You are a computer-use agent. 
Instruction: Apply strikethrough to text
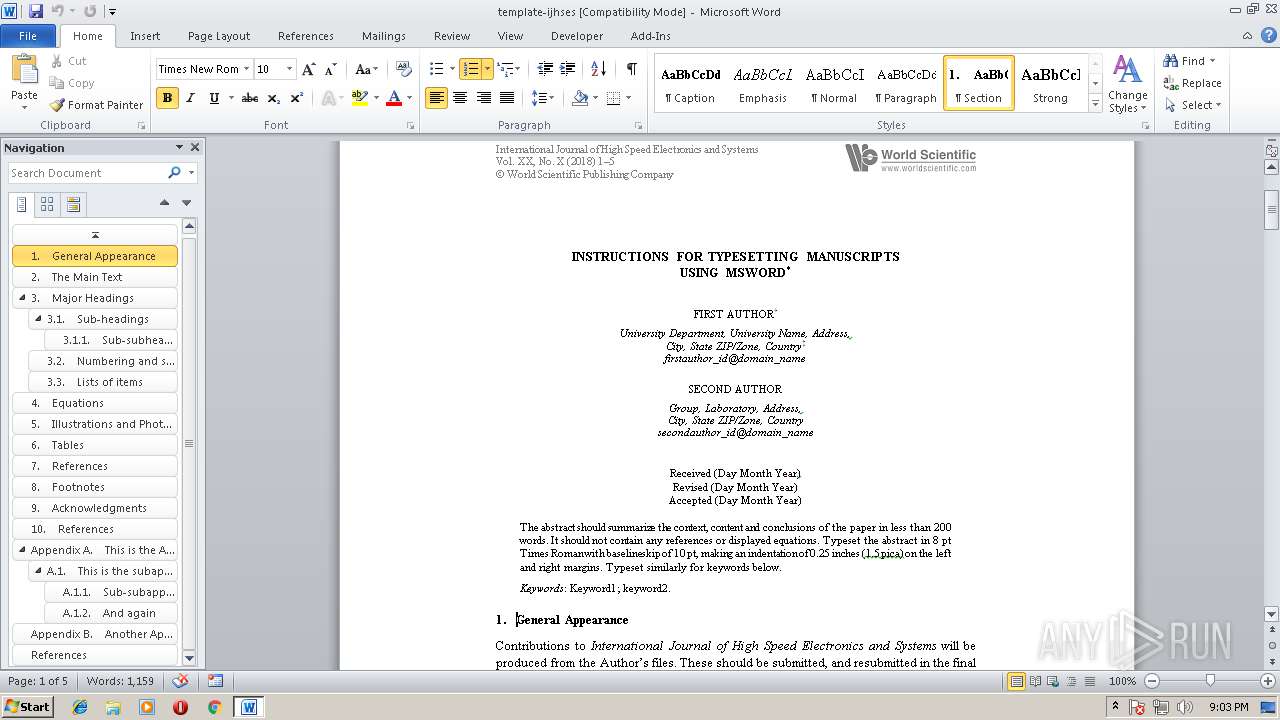[250, 98]
